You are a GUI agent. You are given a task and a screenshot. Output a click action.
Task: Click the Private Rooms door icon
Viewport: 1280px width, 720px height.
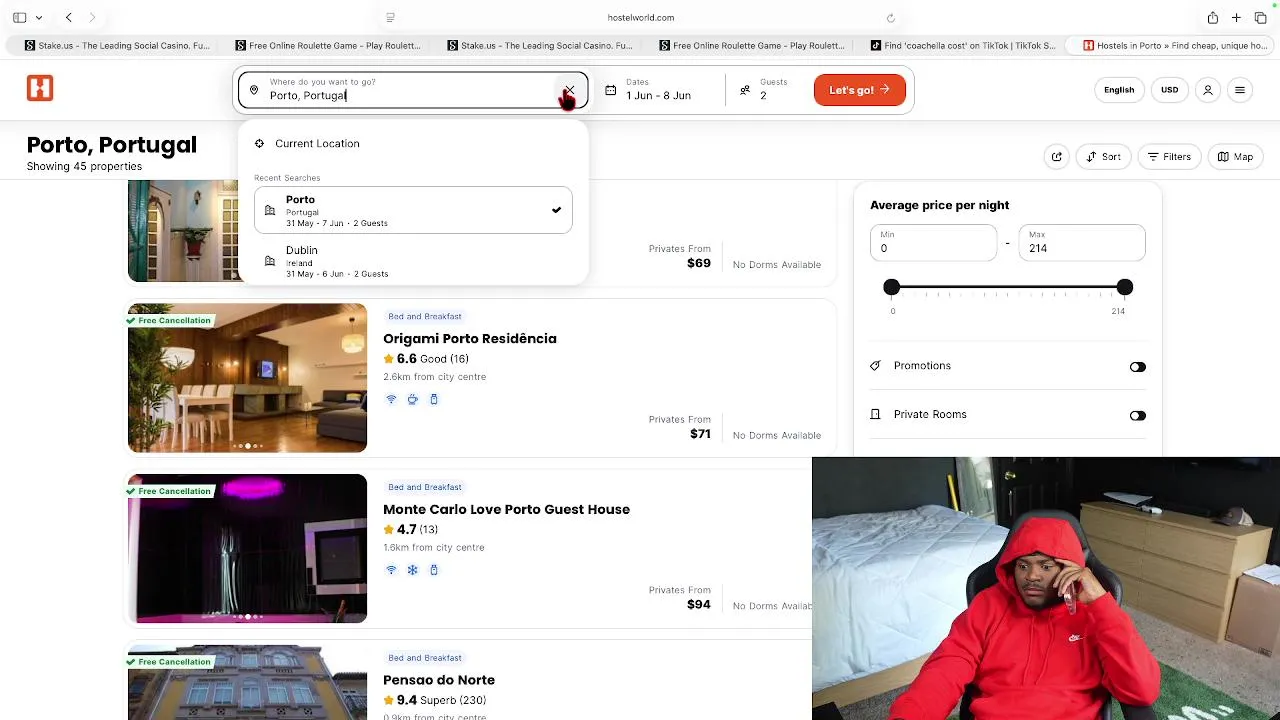tap(875, 414)
